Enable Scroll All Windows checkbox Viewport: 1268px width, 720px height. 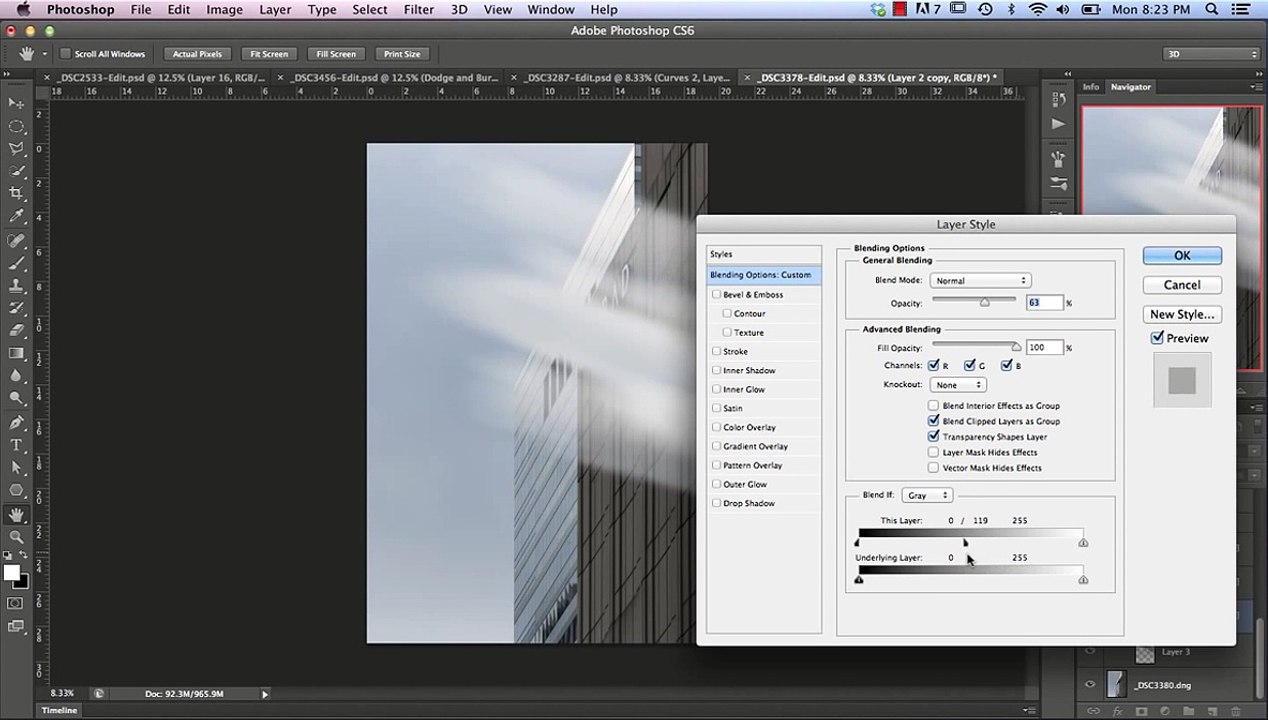click(x=65, y=54)
